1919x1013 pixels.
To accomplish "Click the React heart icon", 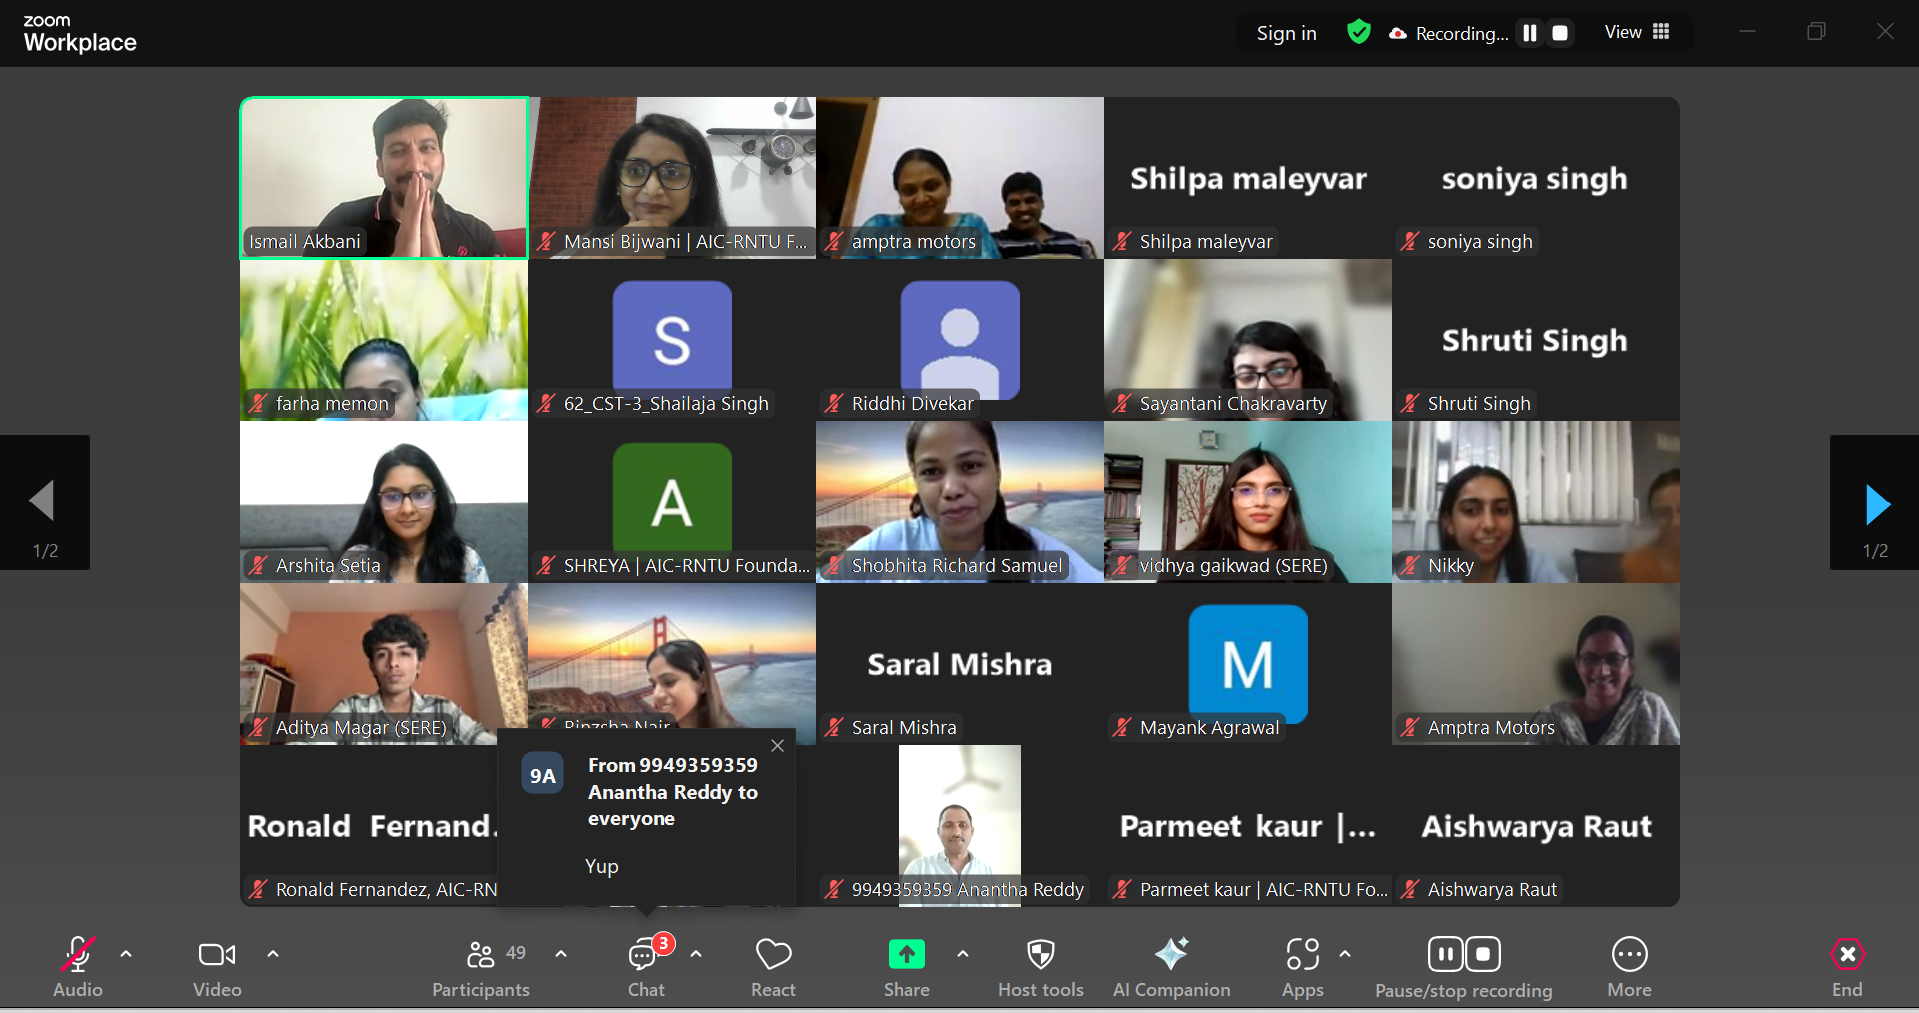I will (773, 966).
